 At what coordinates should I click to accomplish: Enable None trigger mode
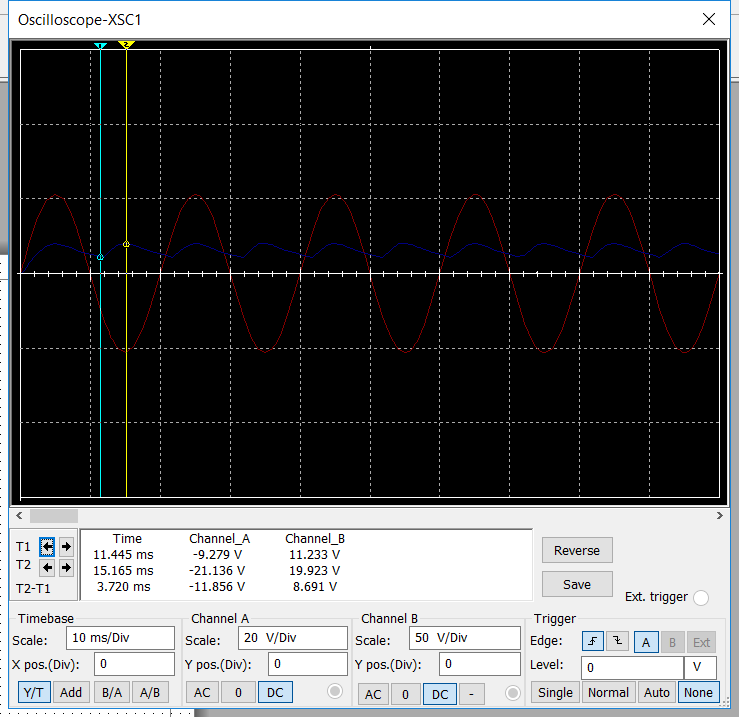(x=698, y=692)
